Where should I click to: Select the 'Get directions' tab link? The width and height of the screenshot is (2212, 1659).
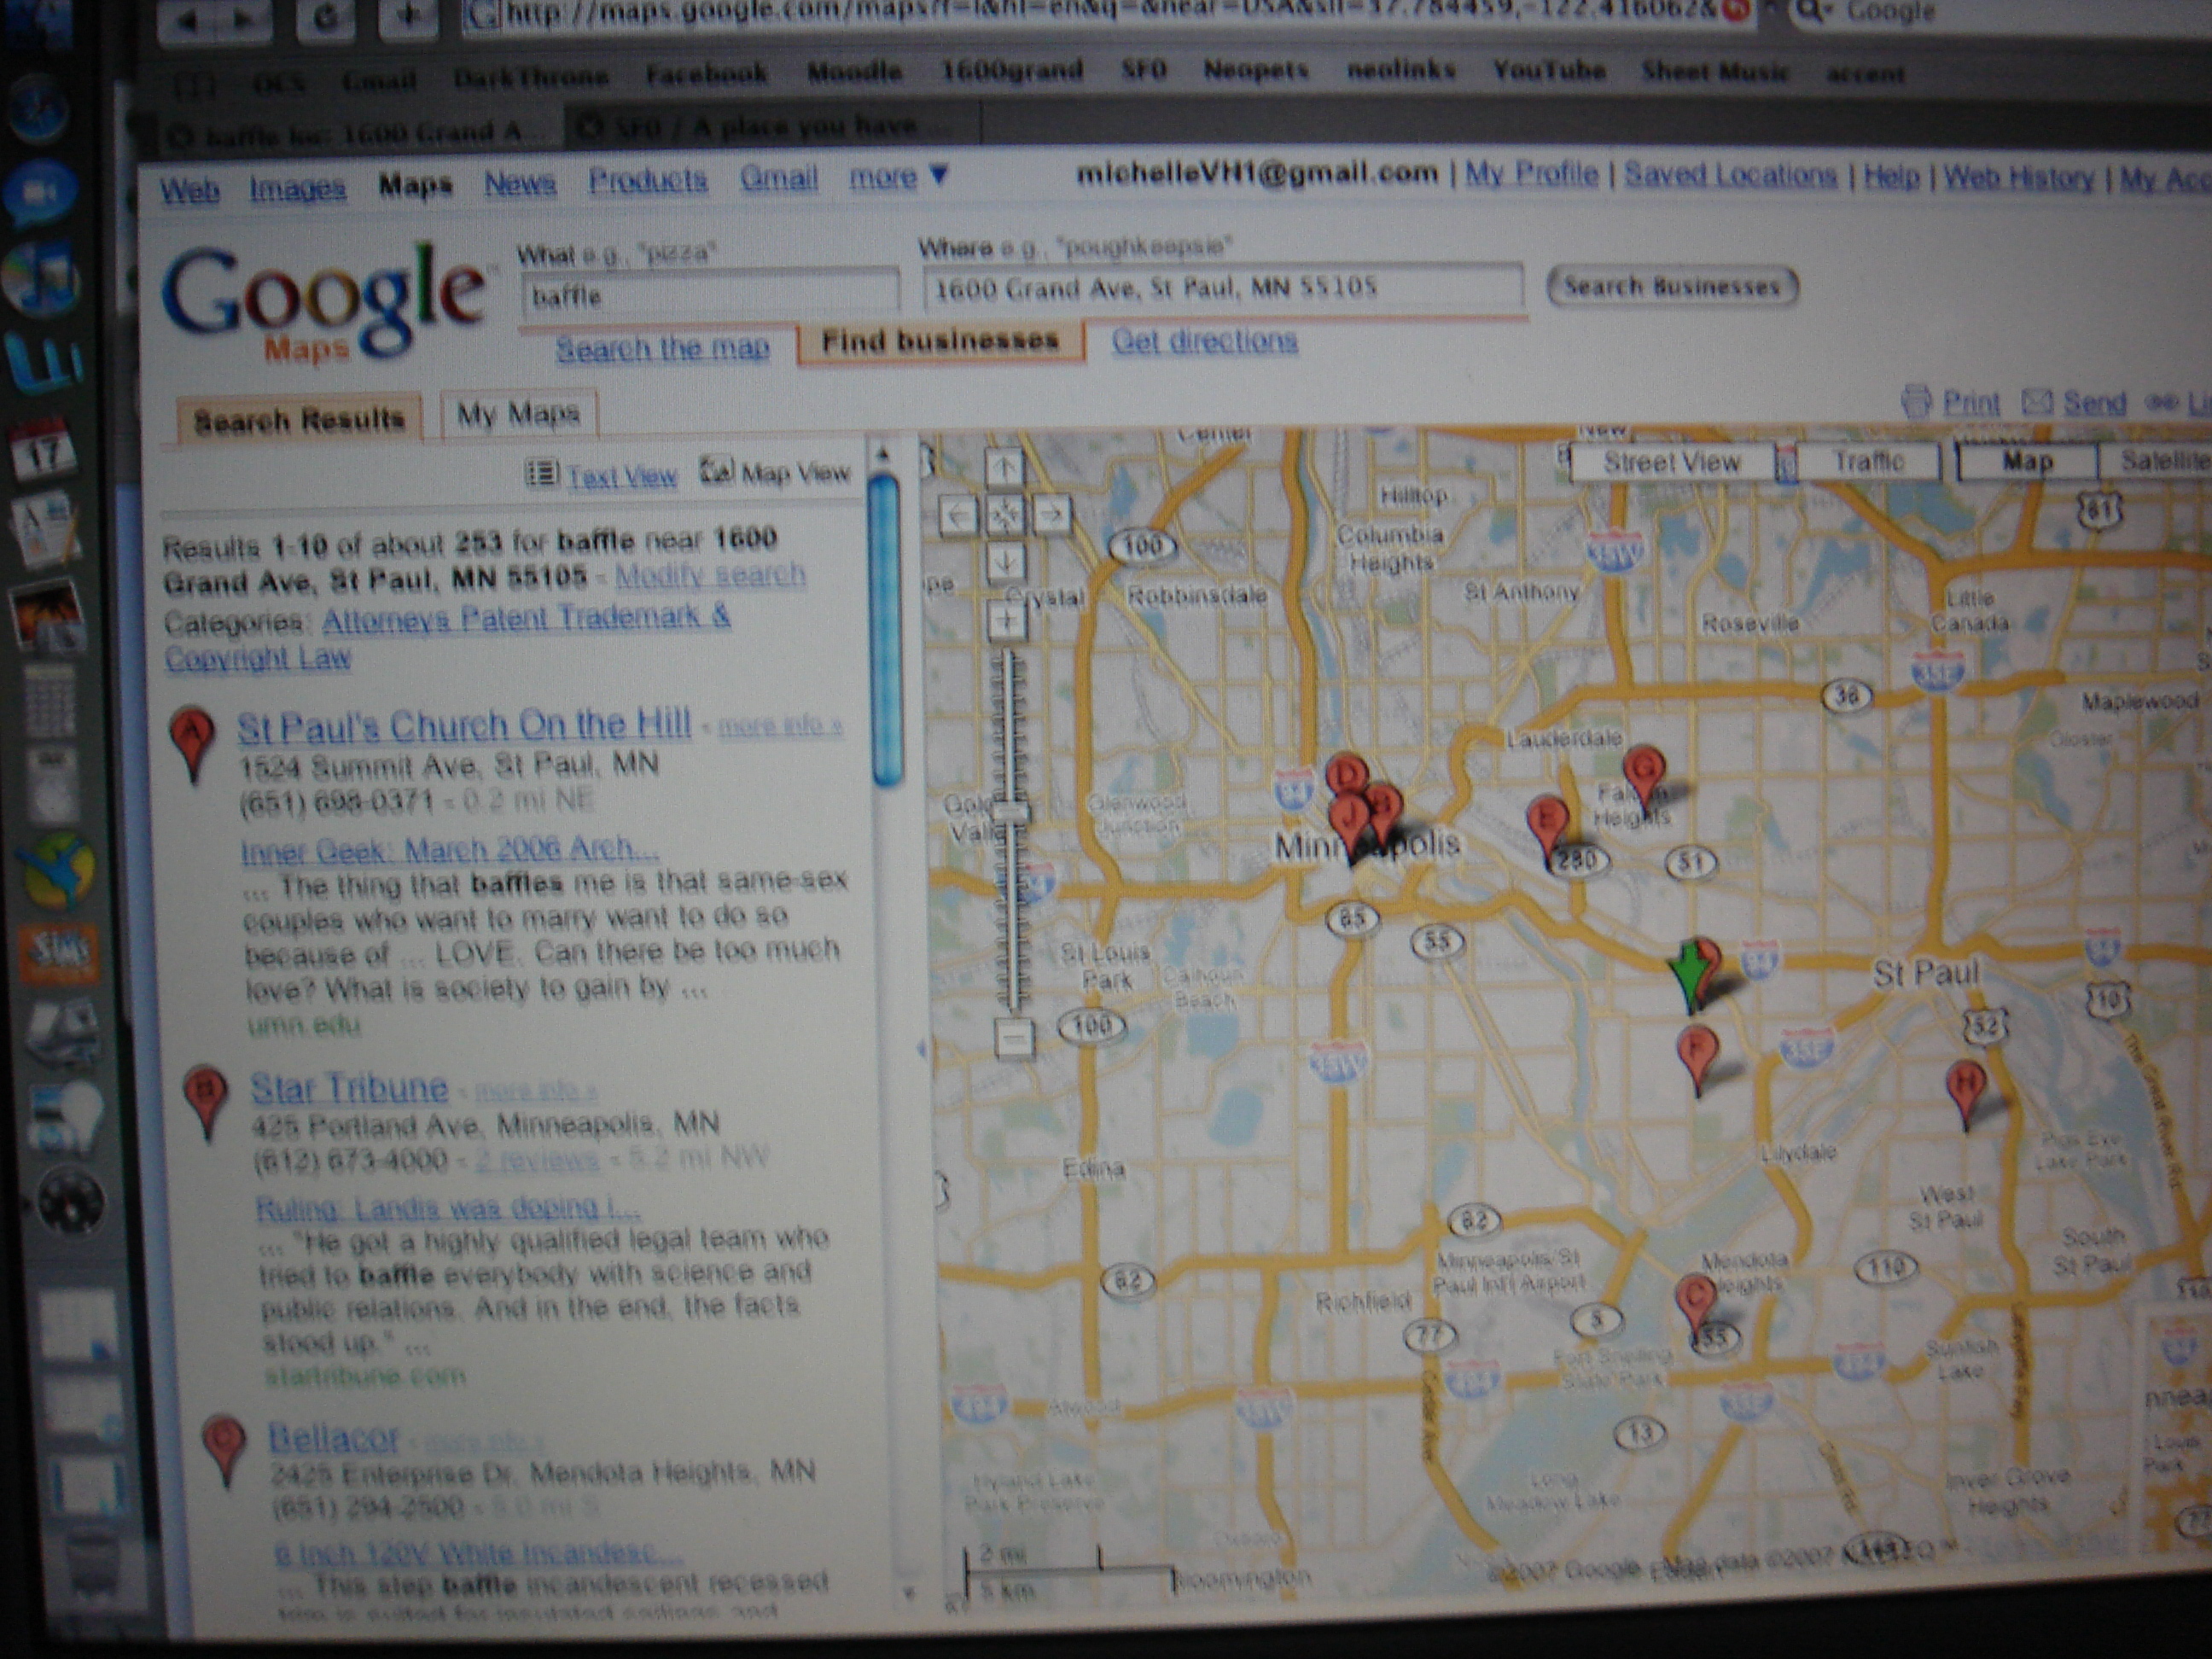pyautogui.click(x=1204, y=342)
